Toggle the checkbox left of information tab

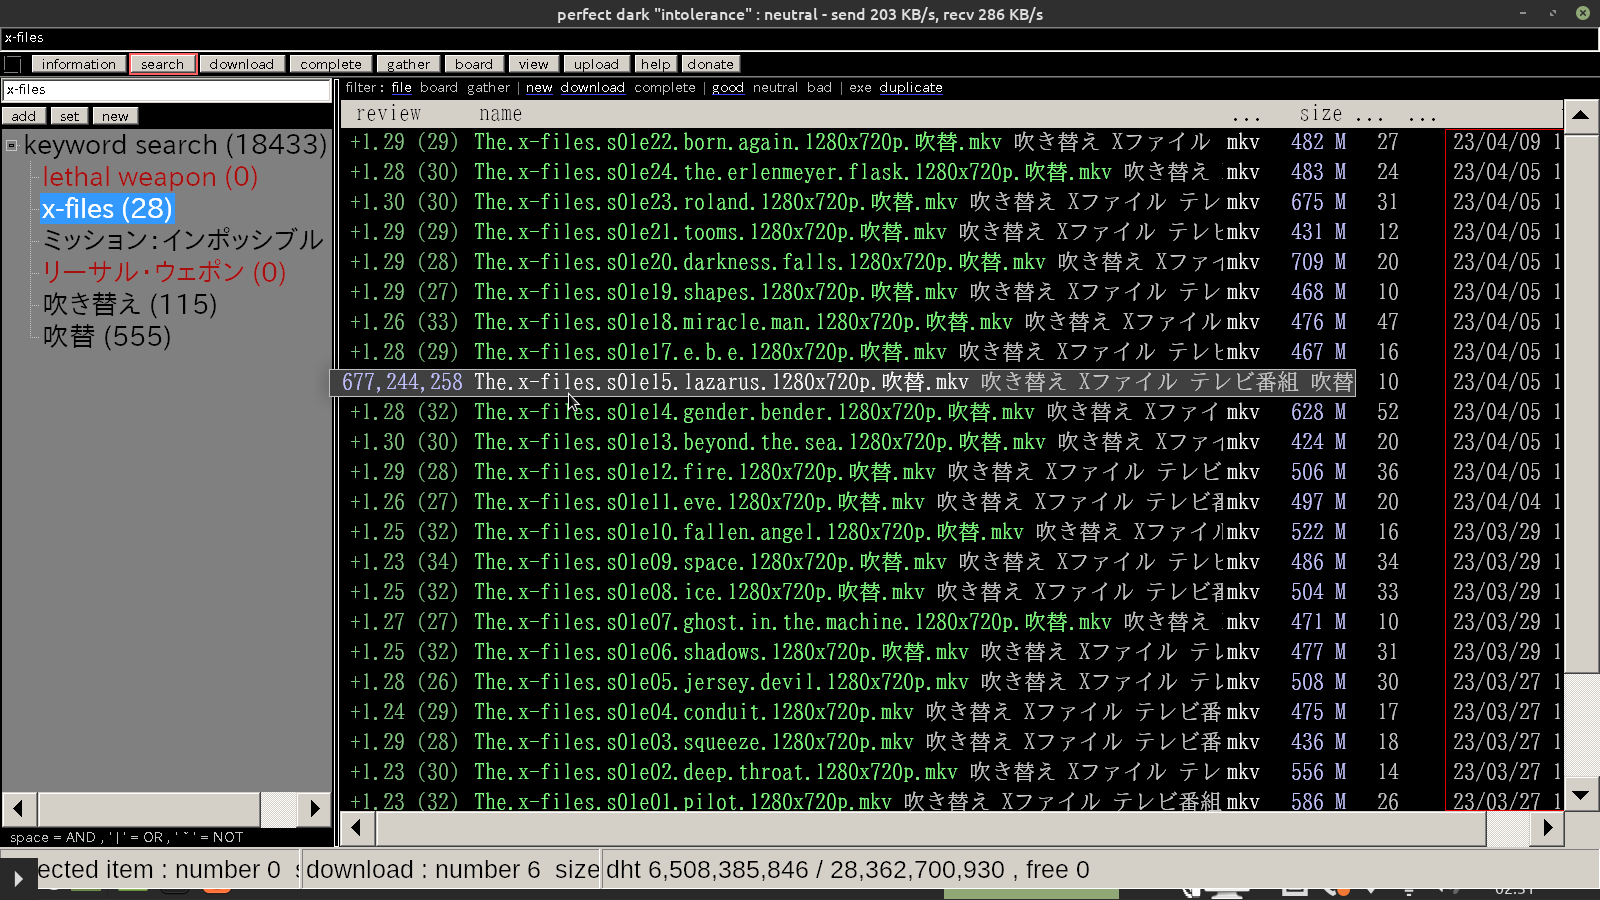pos(13,64)
